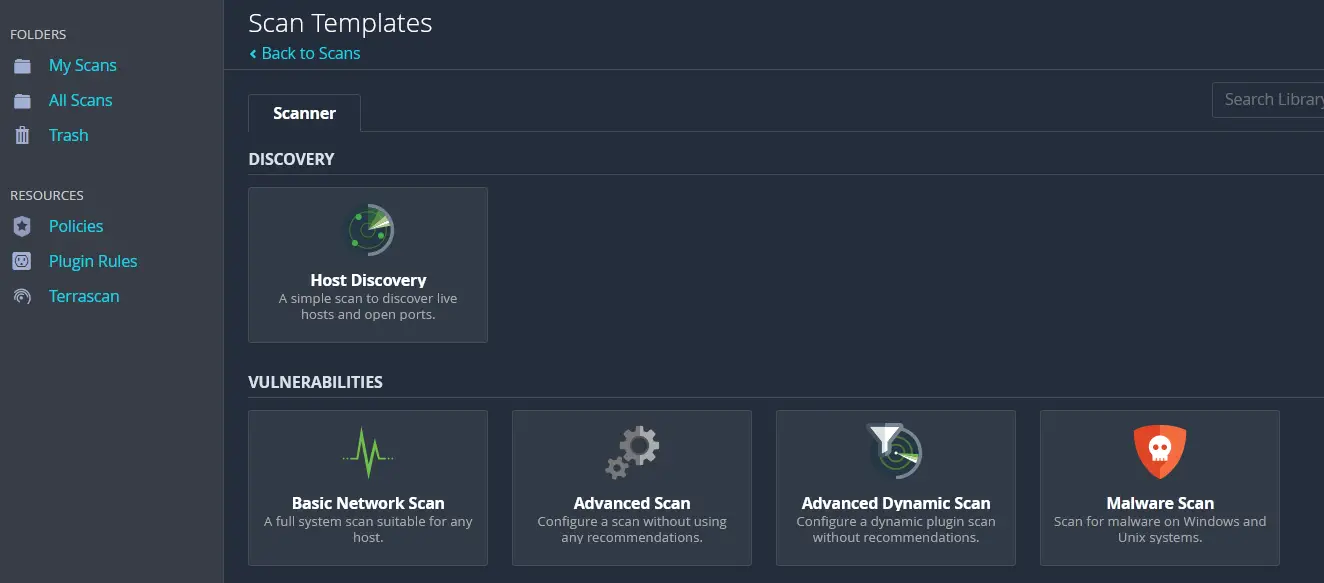Click 'A simple scan to discover live' description
The image size is (1324, 583).
[x=368, y=298]
